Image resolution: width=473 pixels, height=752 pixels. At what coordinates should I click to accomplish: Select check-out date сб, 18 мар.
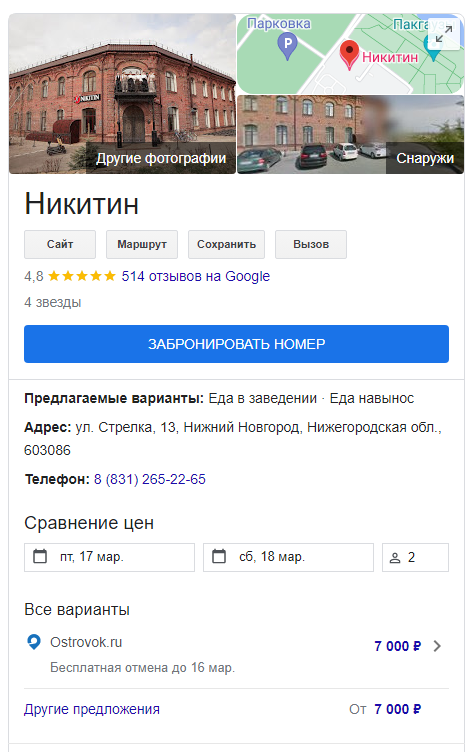pos(288,557)
